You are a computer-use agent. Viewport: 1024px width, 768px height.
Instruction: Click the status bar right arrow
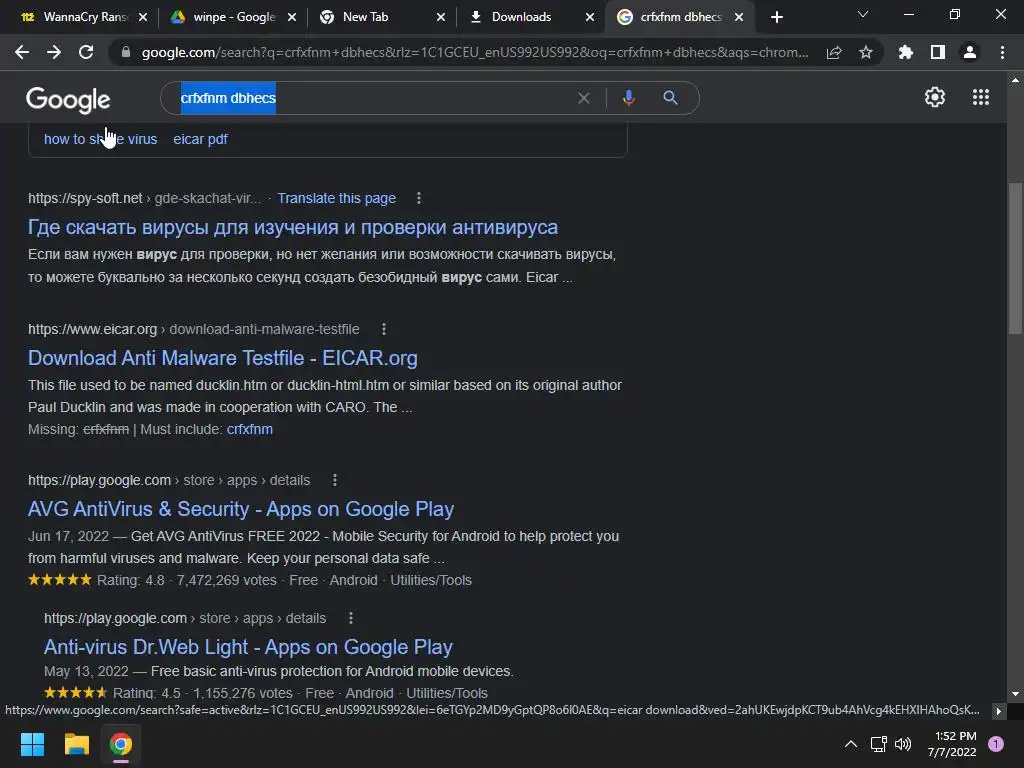[998, 711]
